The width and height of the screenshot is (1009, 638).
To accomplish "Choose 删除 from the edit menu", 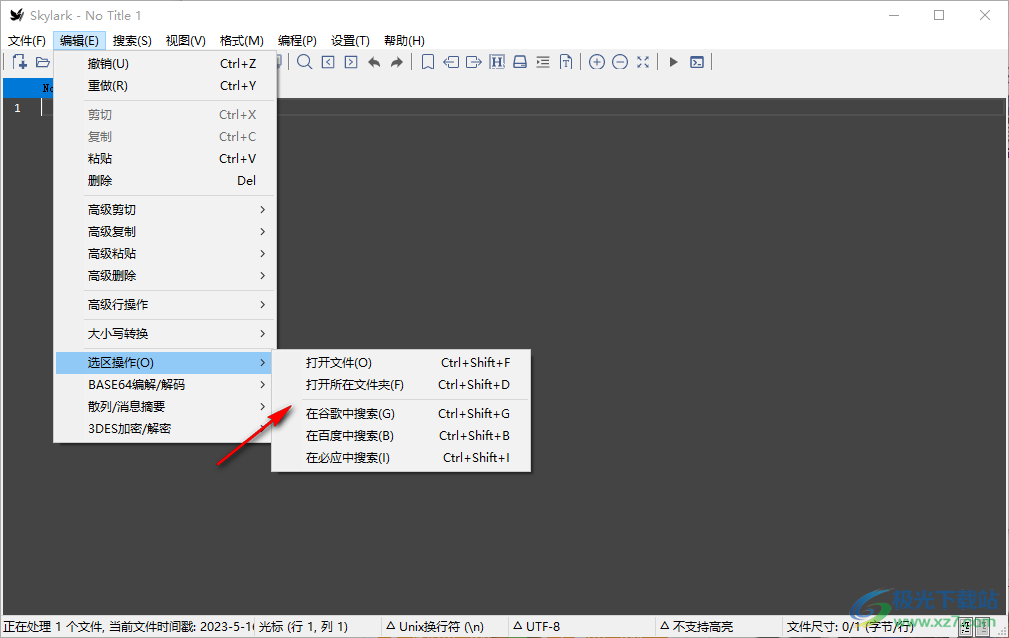I will pyautogui.click(x=165, y=180).
